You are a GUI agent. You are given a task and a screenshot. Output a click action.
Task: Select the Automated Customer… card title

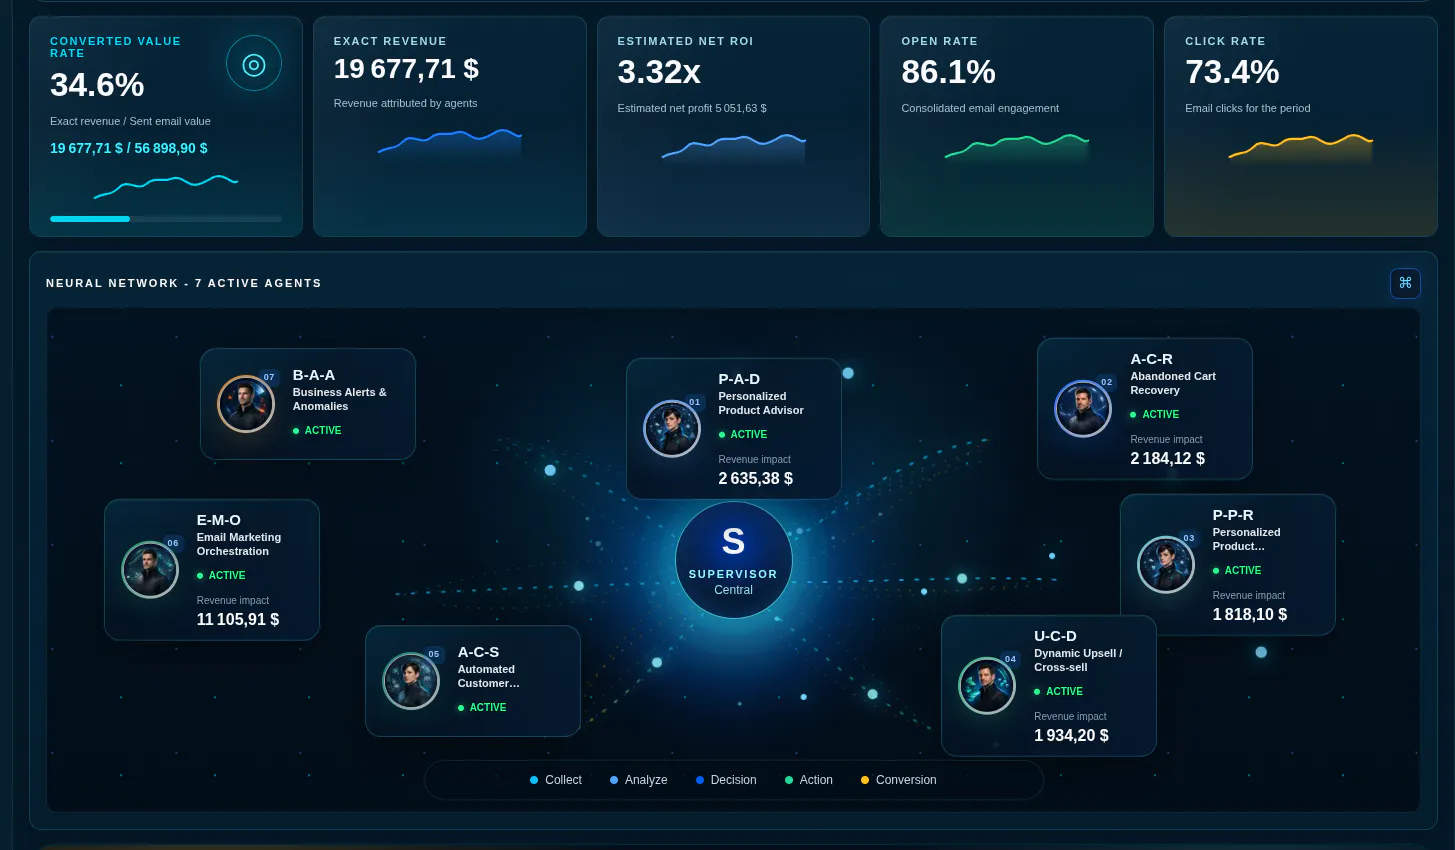(x=489, y=676)
